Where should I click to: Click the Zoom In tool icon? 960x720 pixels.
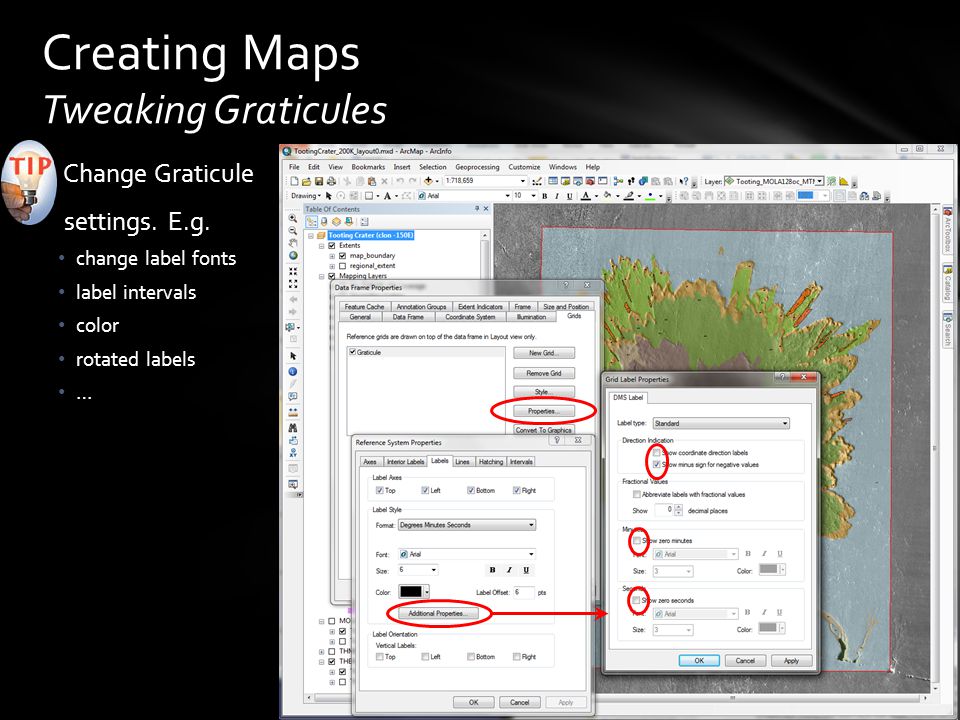(293, 219)
